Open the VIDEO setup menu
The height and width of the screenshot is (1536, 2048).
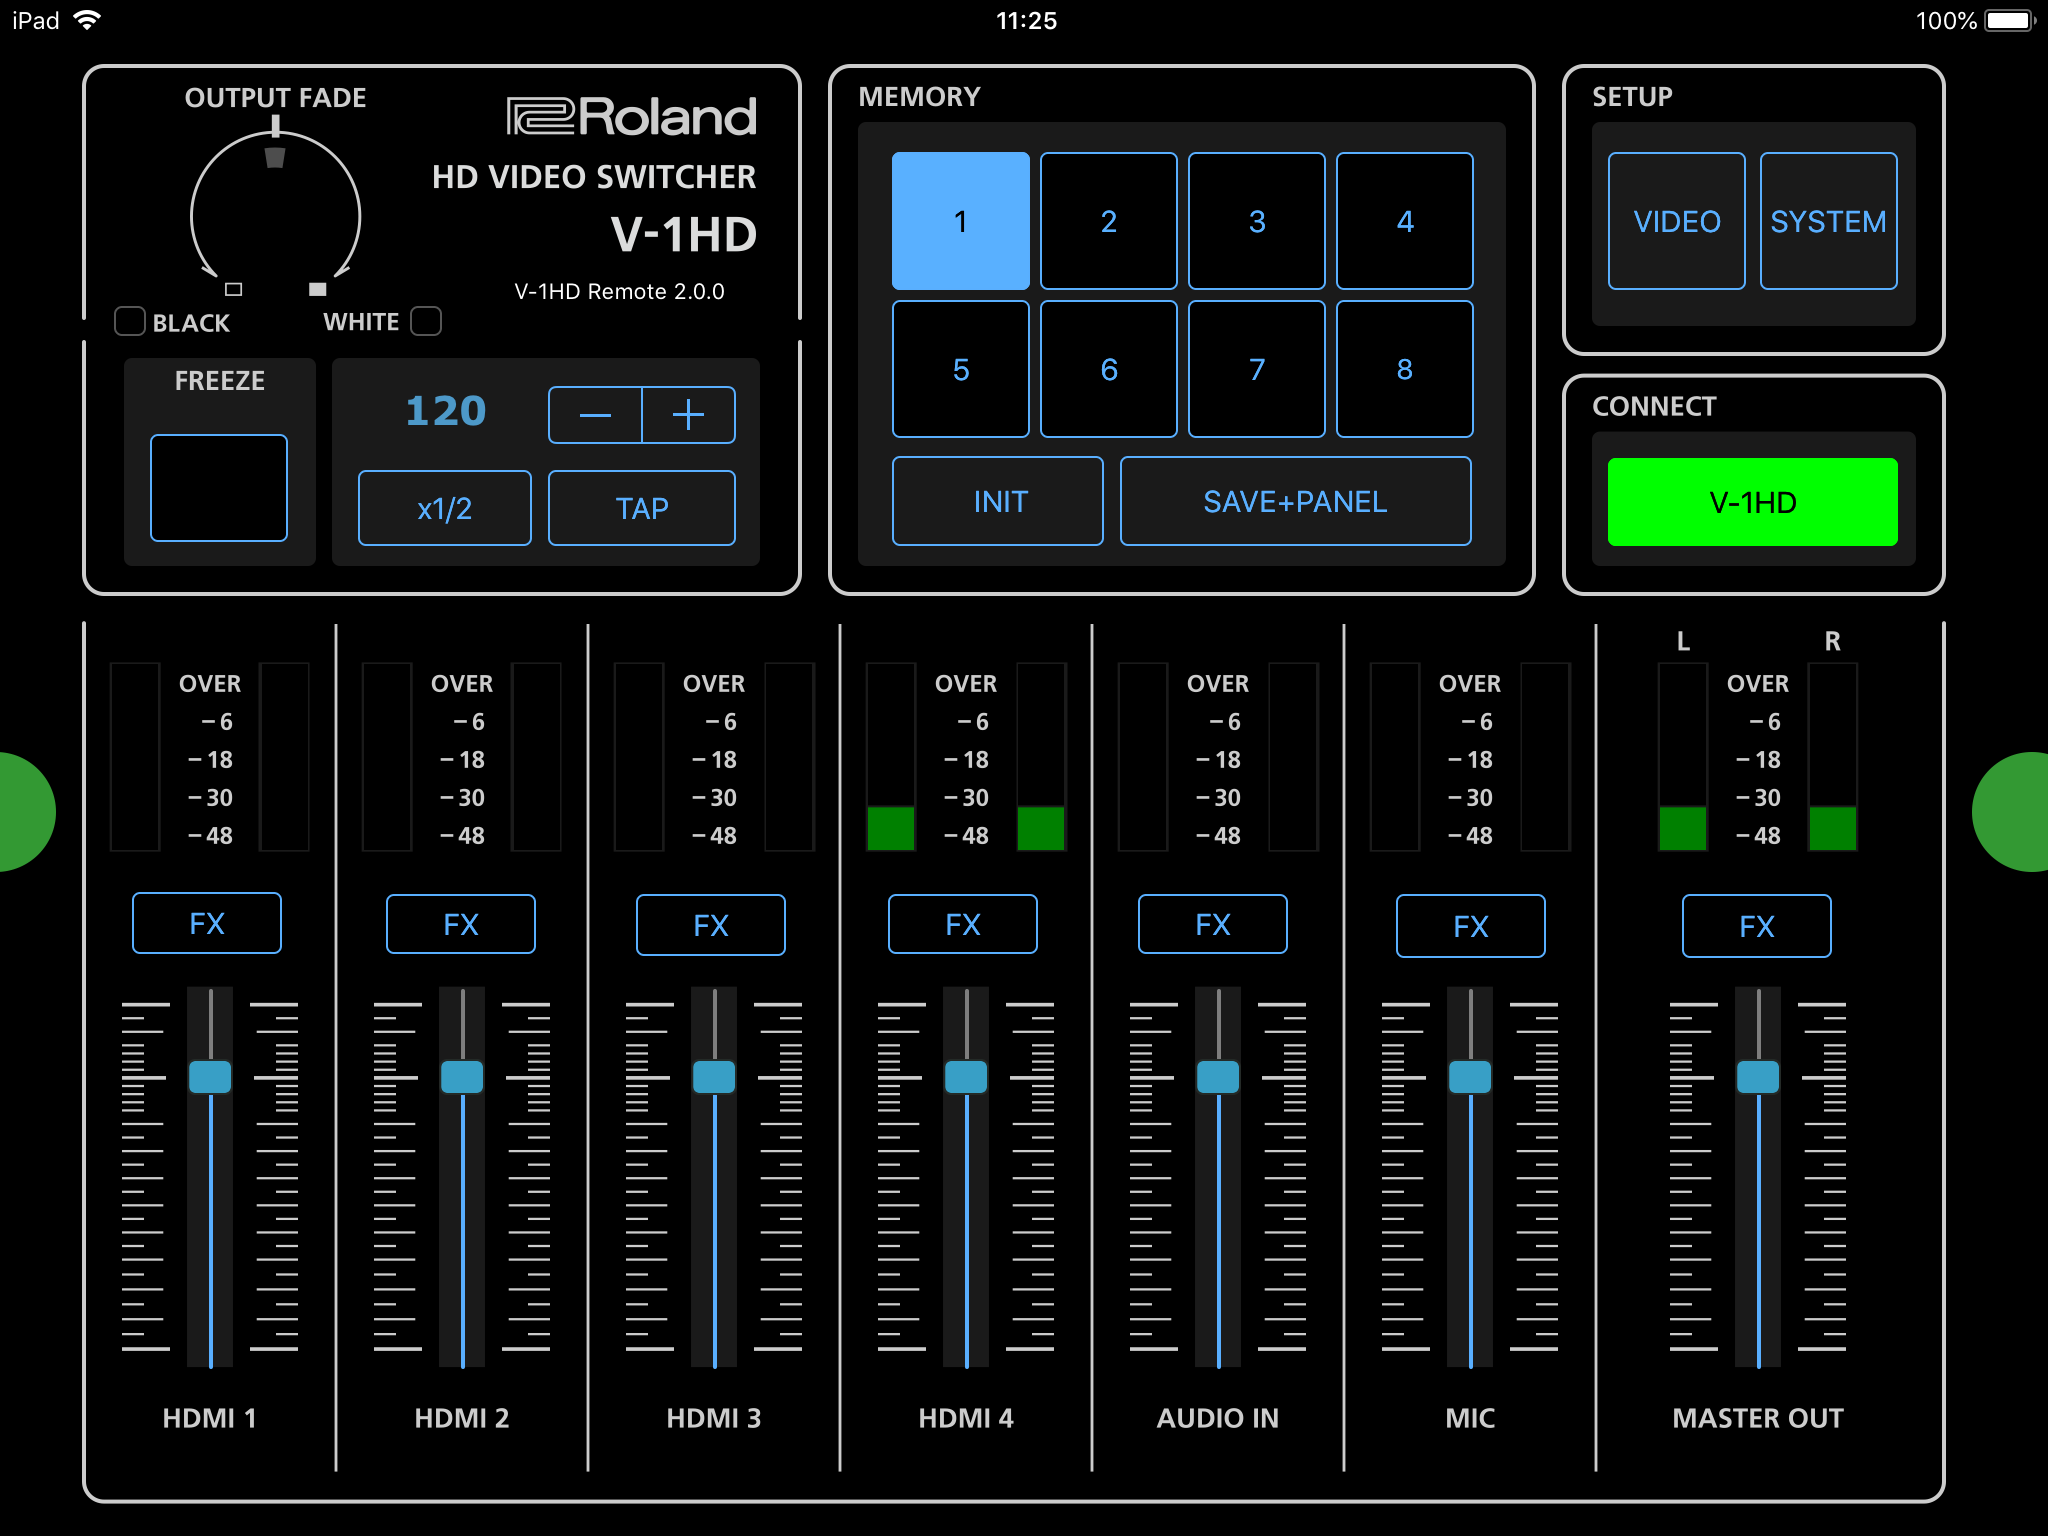click(x=1676, y=221)
